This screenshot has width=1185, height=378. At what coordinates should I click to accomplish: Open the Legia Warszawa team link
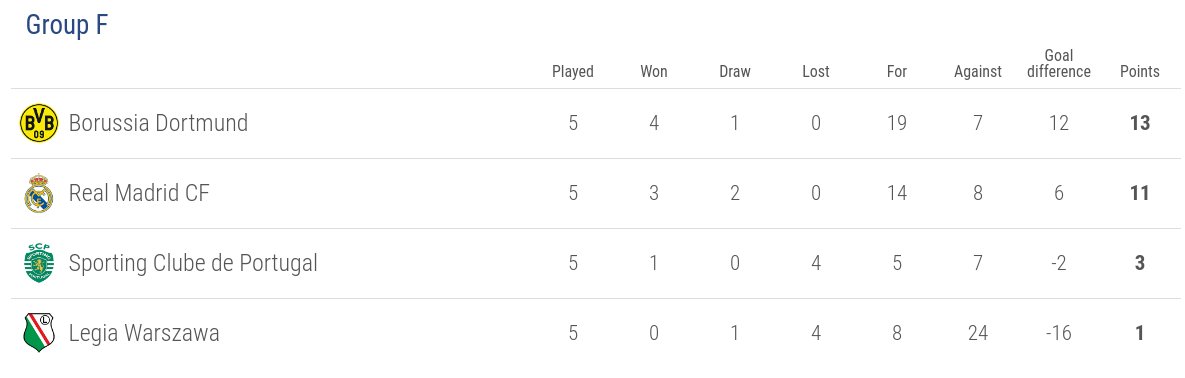[144, 333]
